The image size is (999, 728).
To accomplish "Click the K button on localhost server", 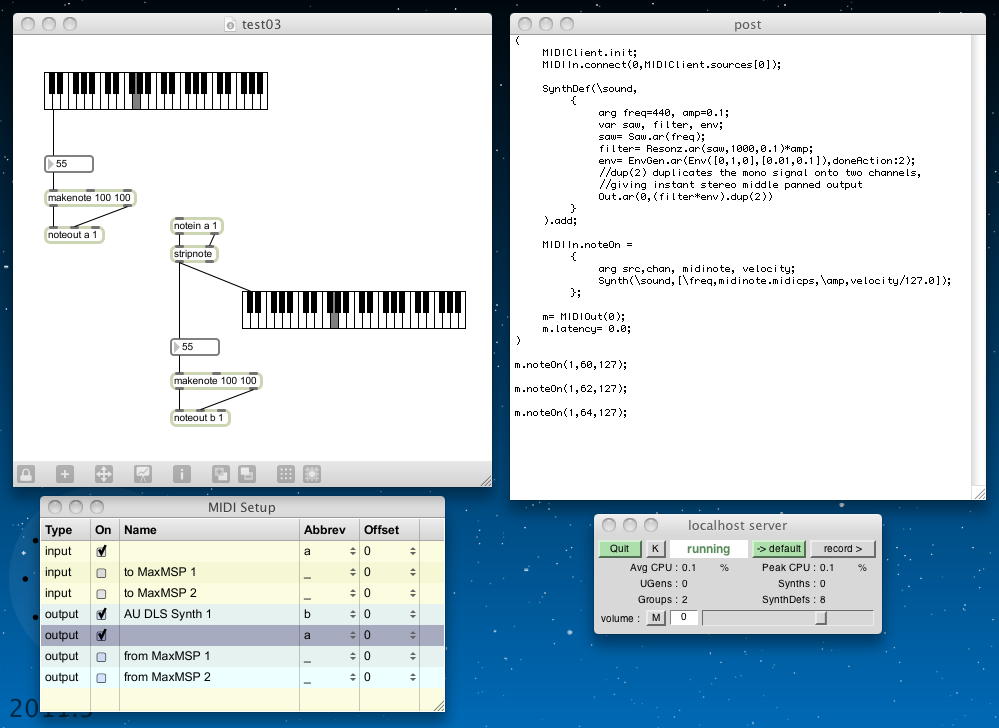I will pos(656,548).
